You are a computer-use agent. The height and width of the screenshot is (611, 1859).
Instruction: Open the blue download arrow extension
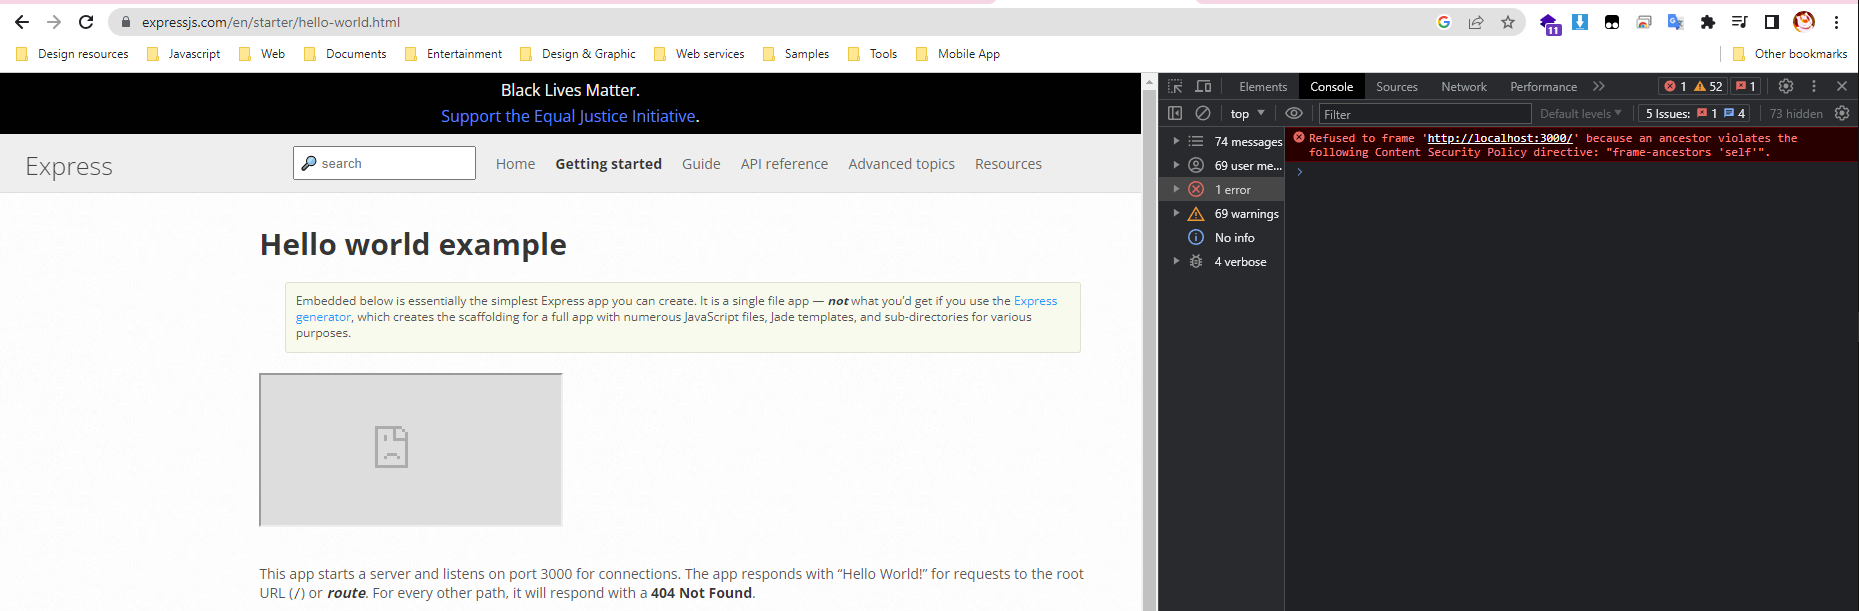1580,22
